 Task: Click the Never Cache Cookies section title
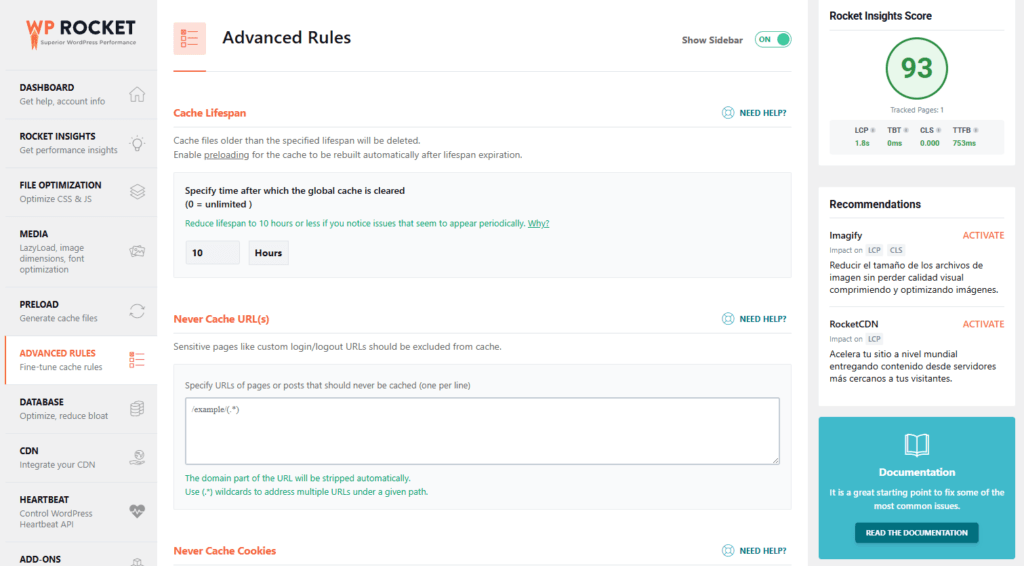click(x=225, y=550)
